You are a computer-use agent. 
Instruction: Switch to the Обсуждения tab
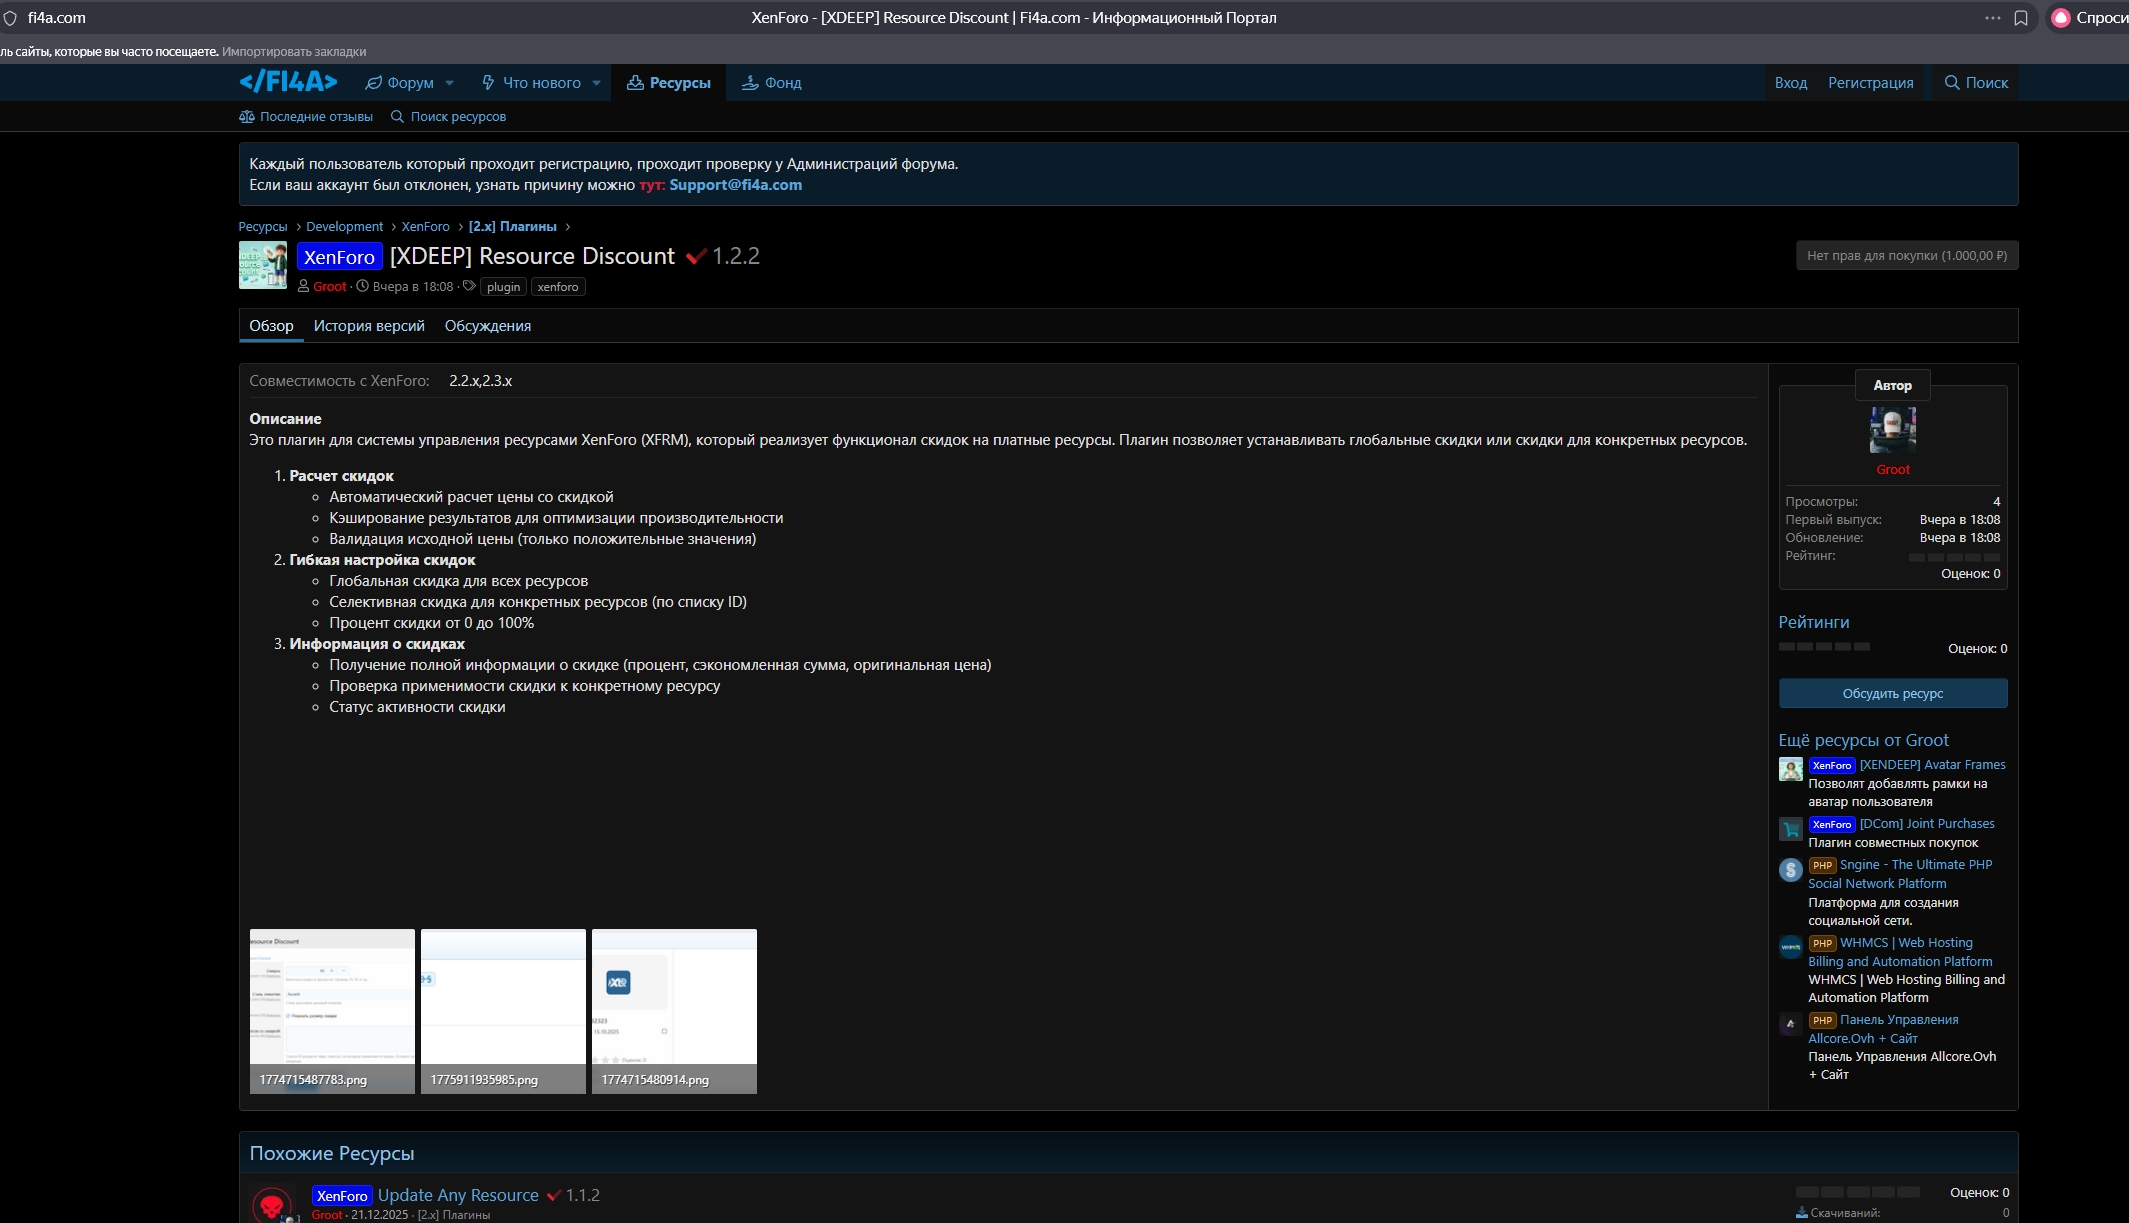click(x=488, y=326)
